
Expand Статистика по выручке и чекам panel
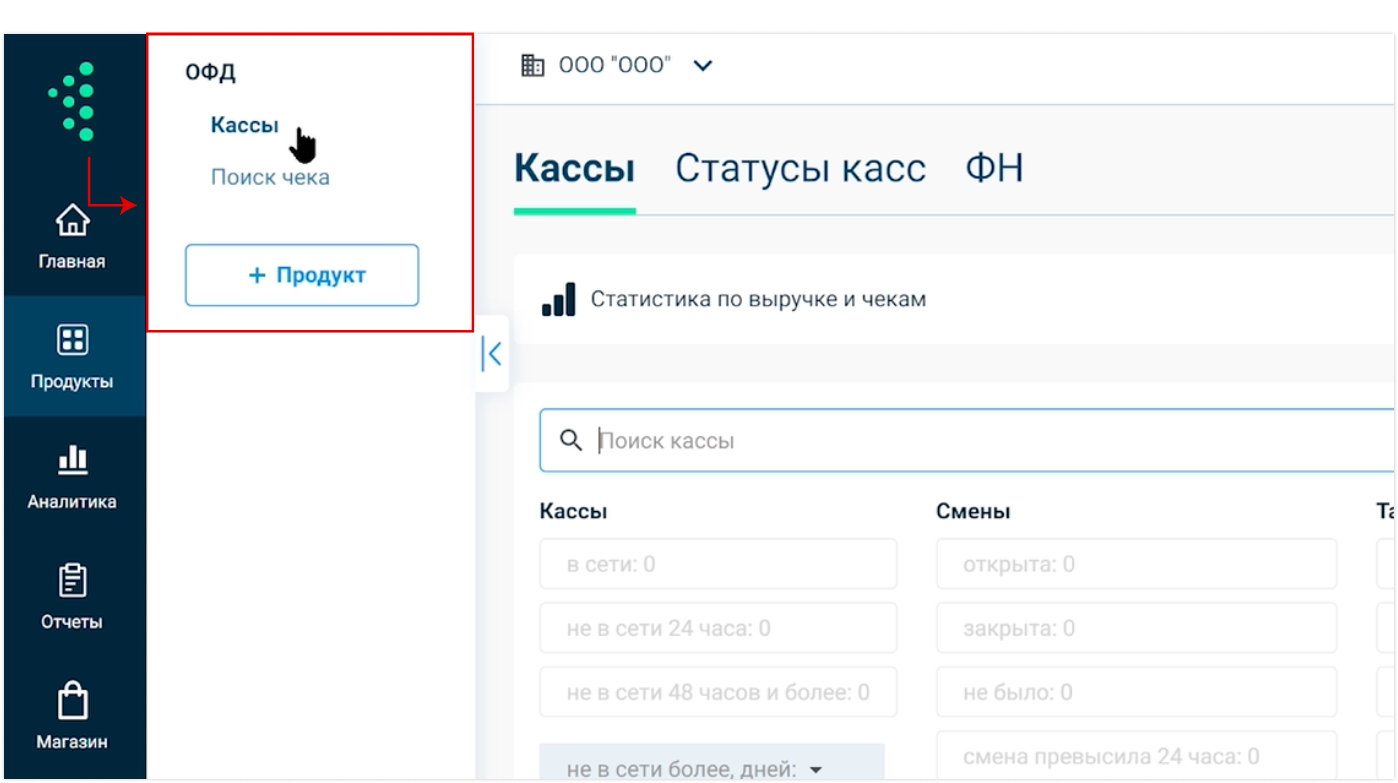tap(758, 299)
